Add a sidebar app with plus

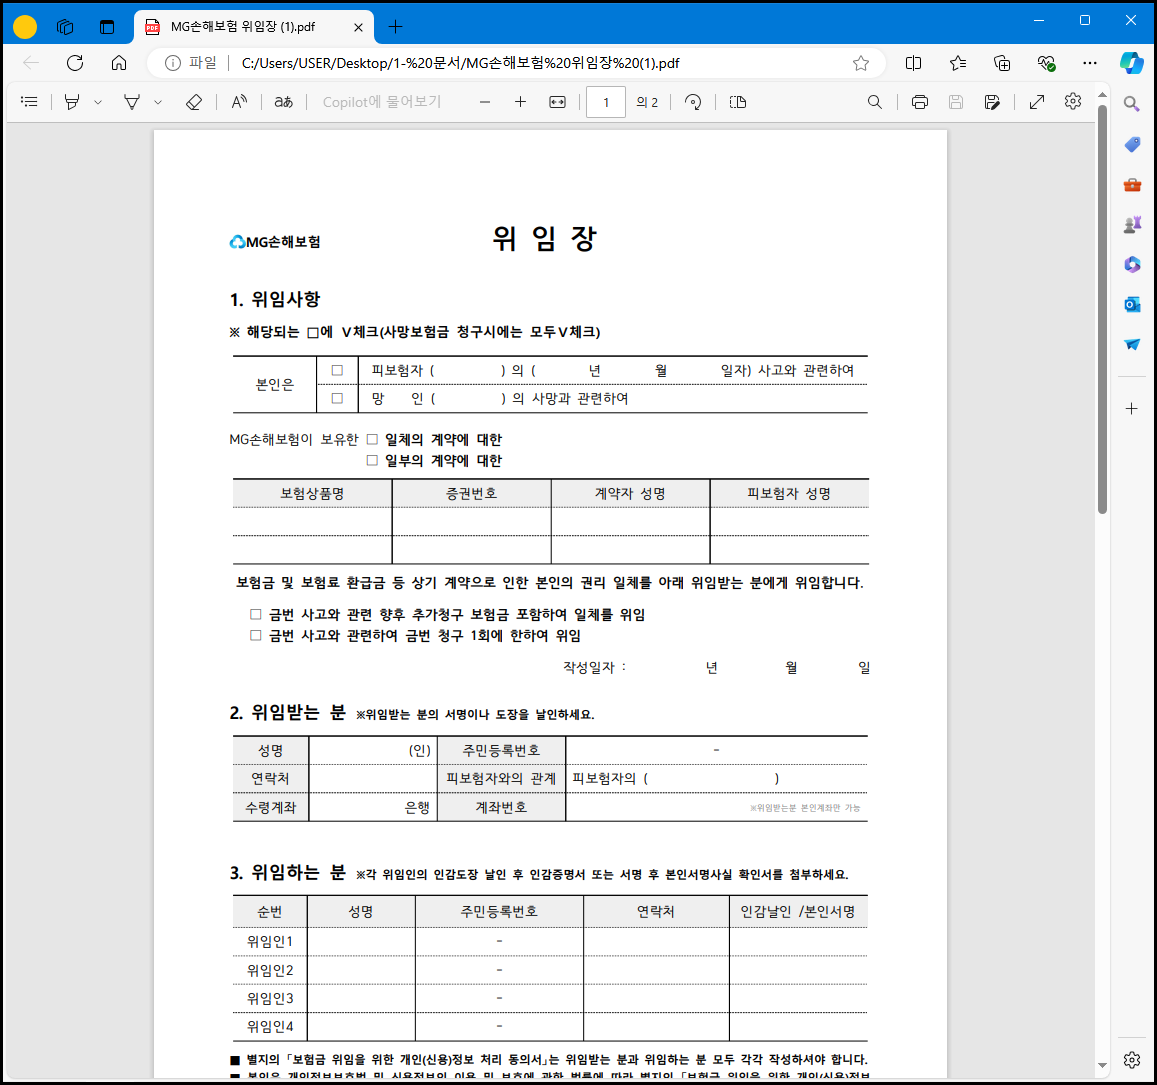point(1132,408)
